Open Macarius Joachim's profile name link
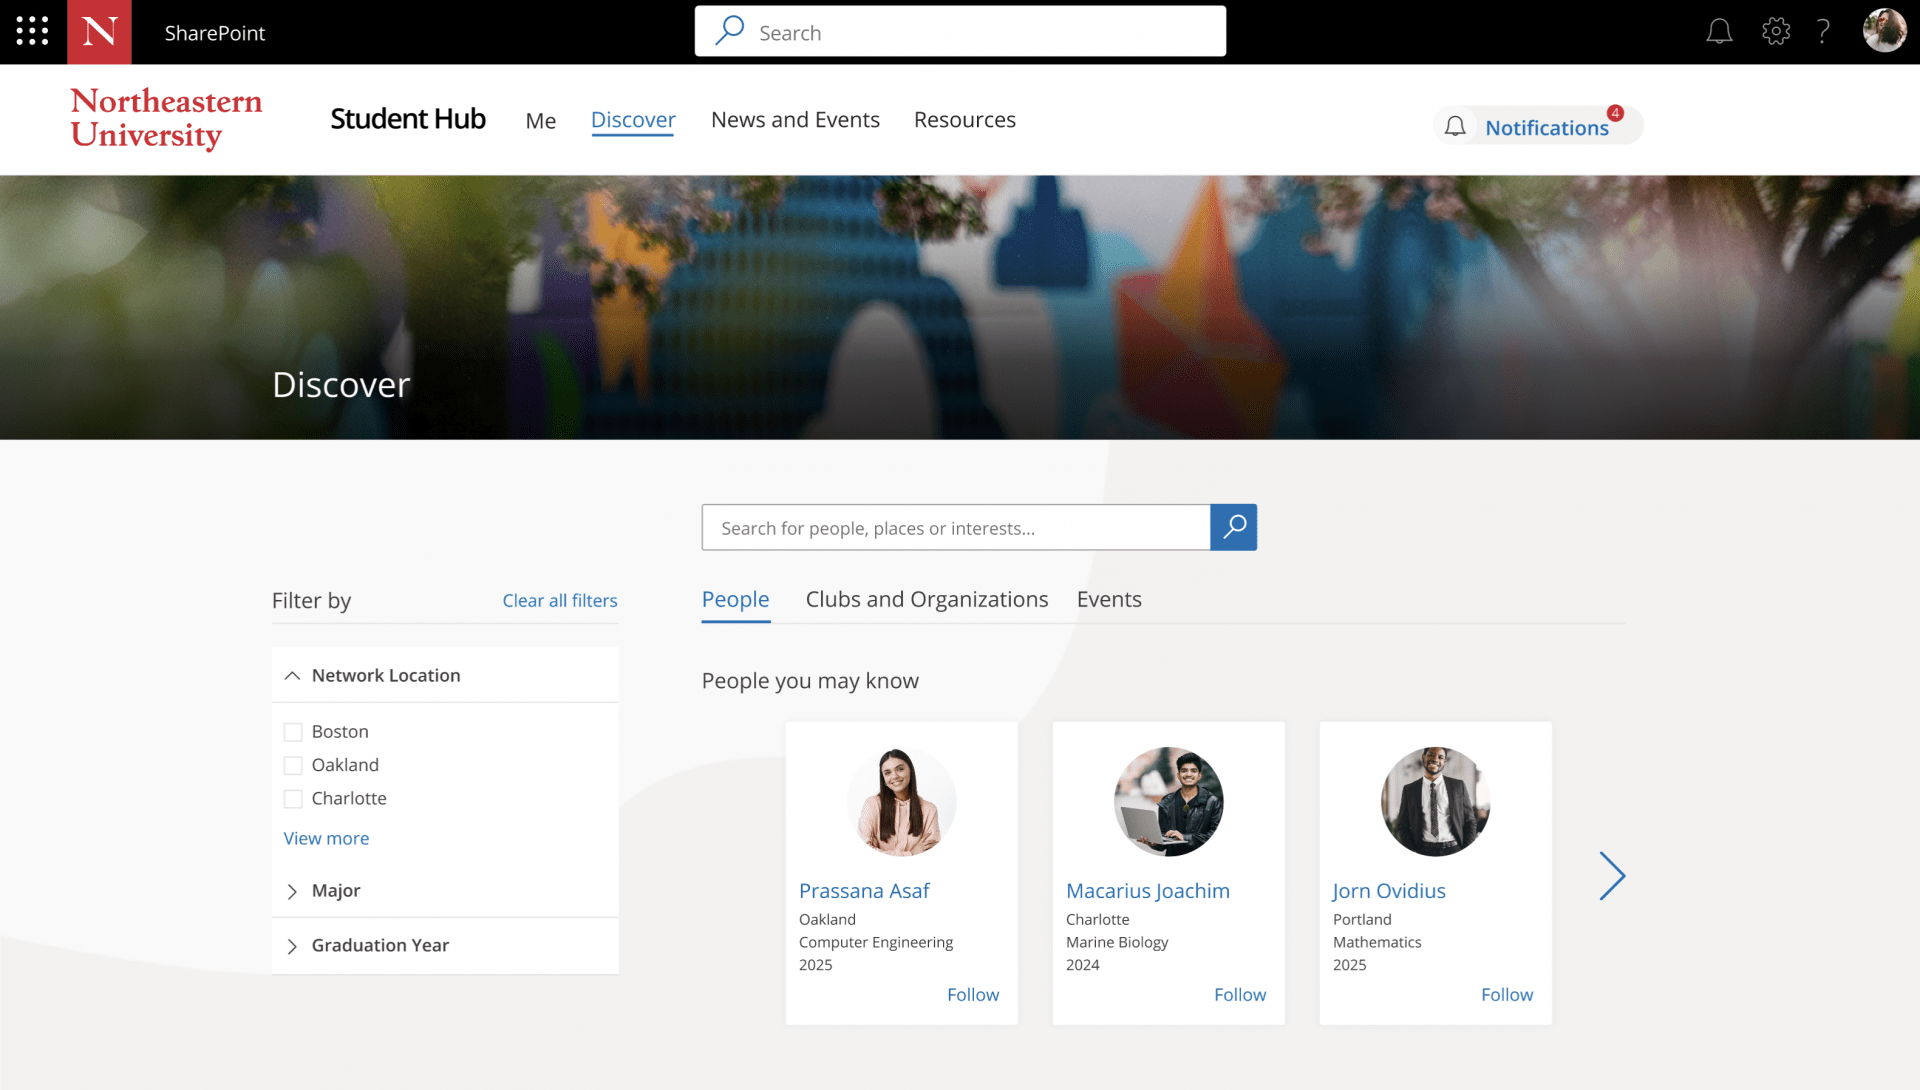 [1147, 890]
